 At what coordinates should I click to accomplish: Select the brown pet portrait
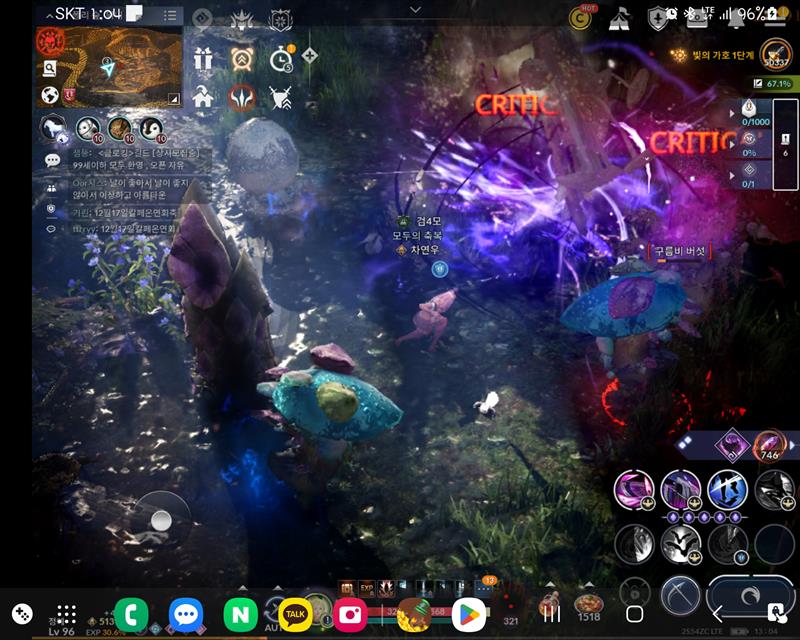coord(119,129)
